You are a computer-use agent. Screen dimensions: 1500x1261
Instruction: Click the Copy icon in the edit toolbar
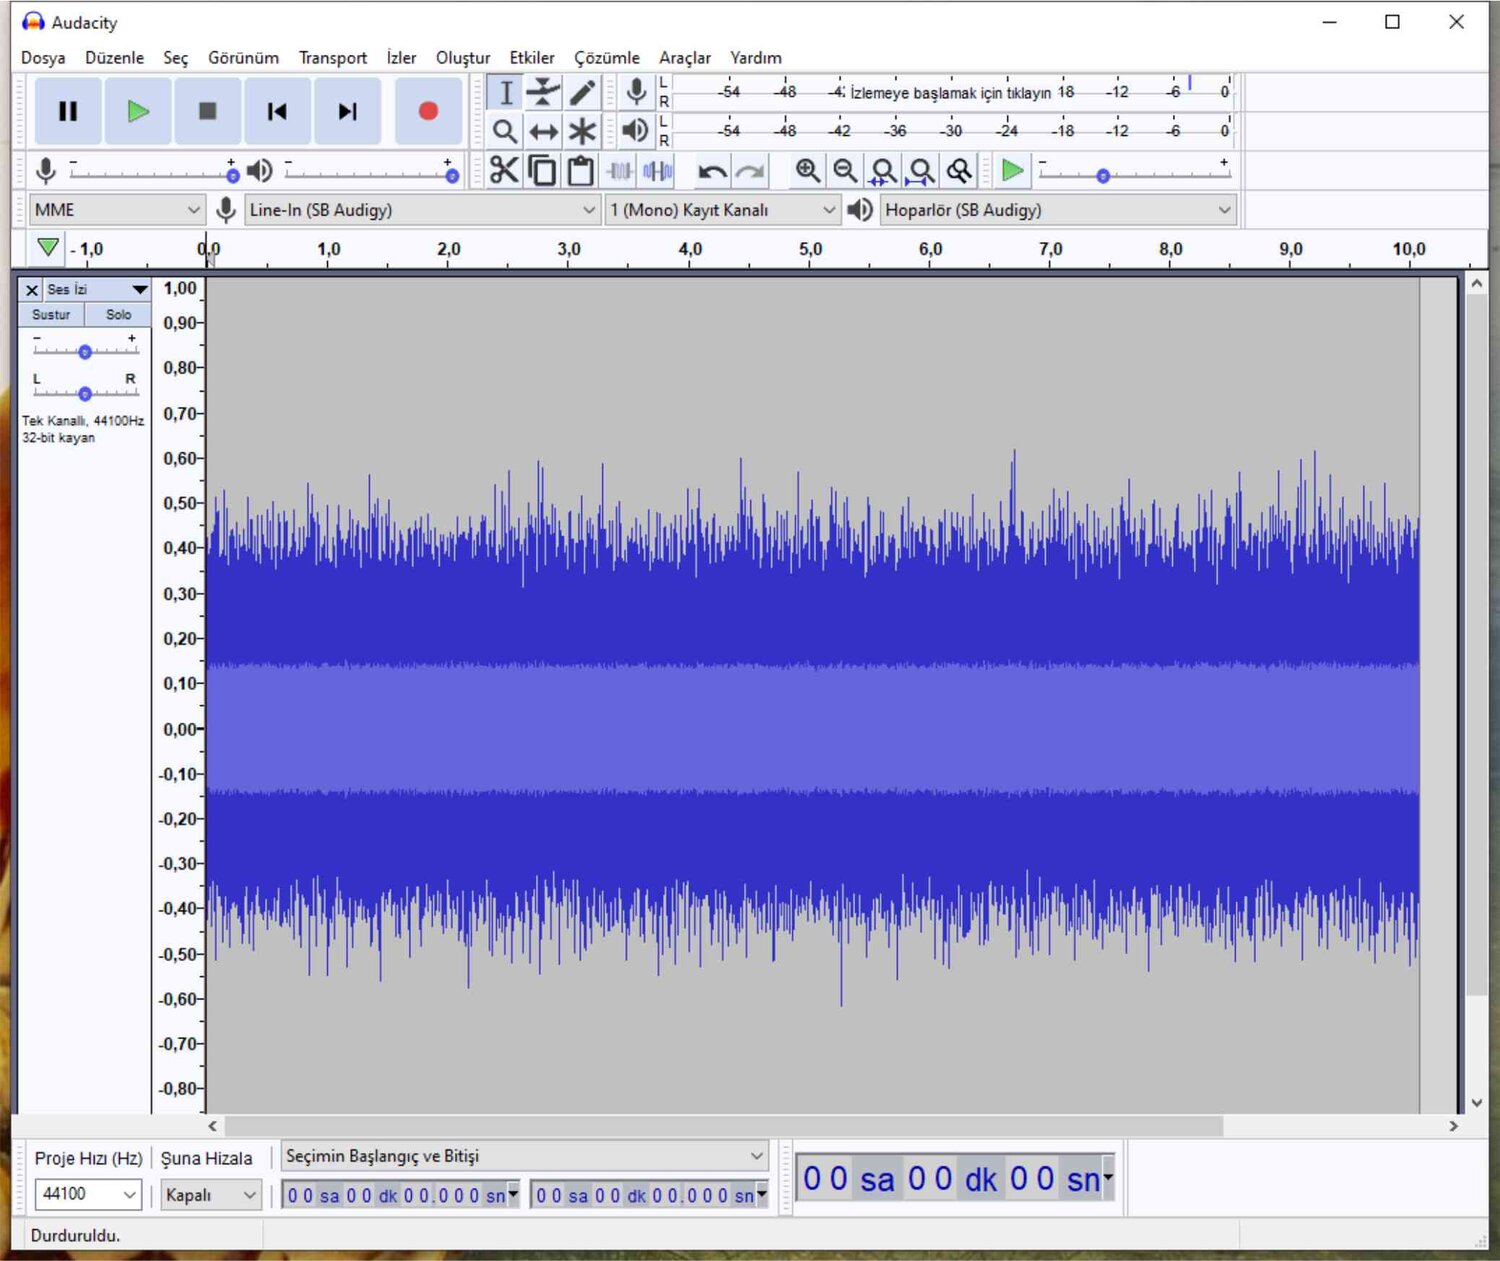(542, 171)
